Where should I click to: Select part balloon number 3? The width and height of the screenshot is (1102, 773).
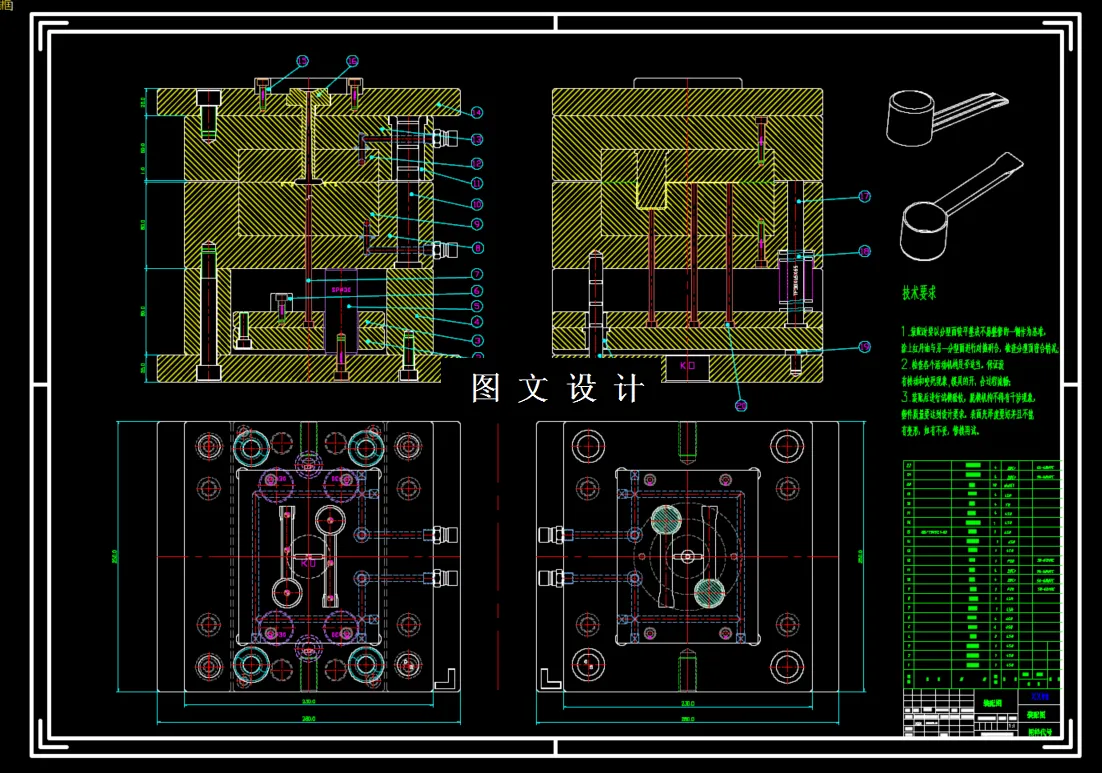(477, 341)
